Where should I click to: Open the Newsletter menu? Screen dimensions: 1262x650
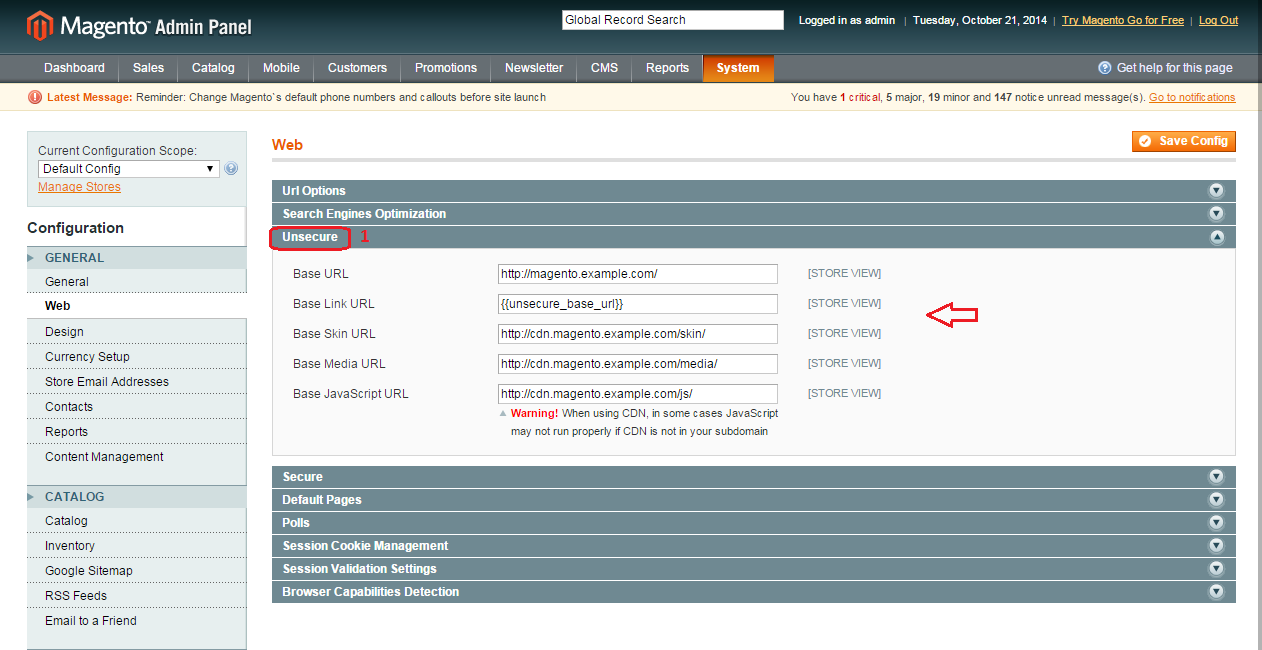(534, 68)
